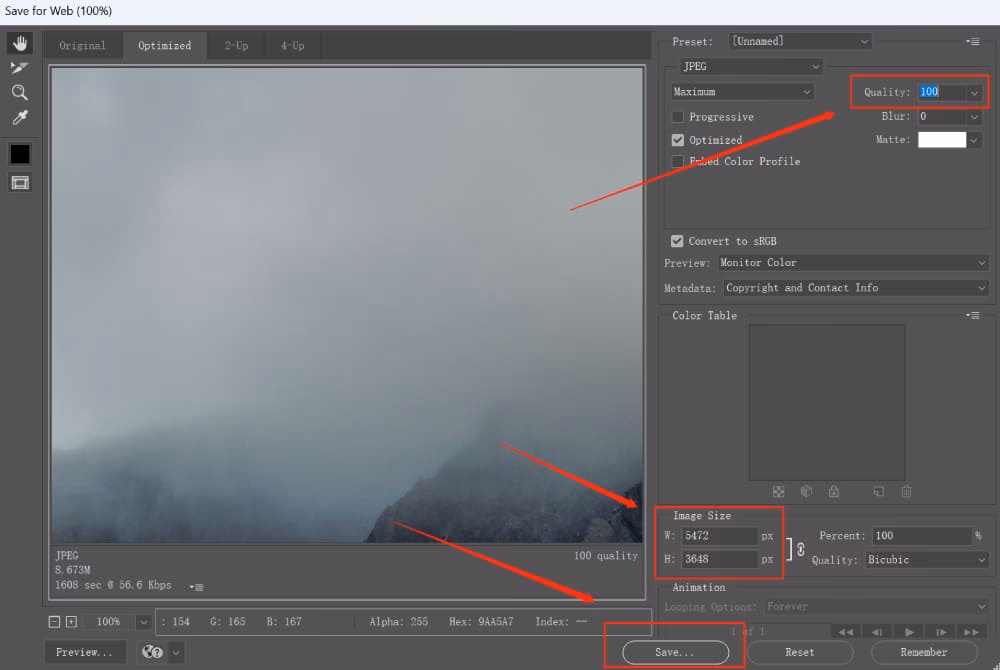Viewport: 1000px width, 670px height.
Task: Select the Slice Select tool
Action: 20,68
